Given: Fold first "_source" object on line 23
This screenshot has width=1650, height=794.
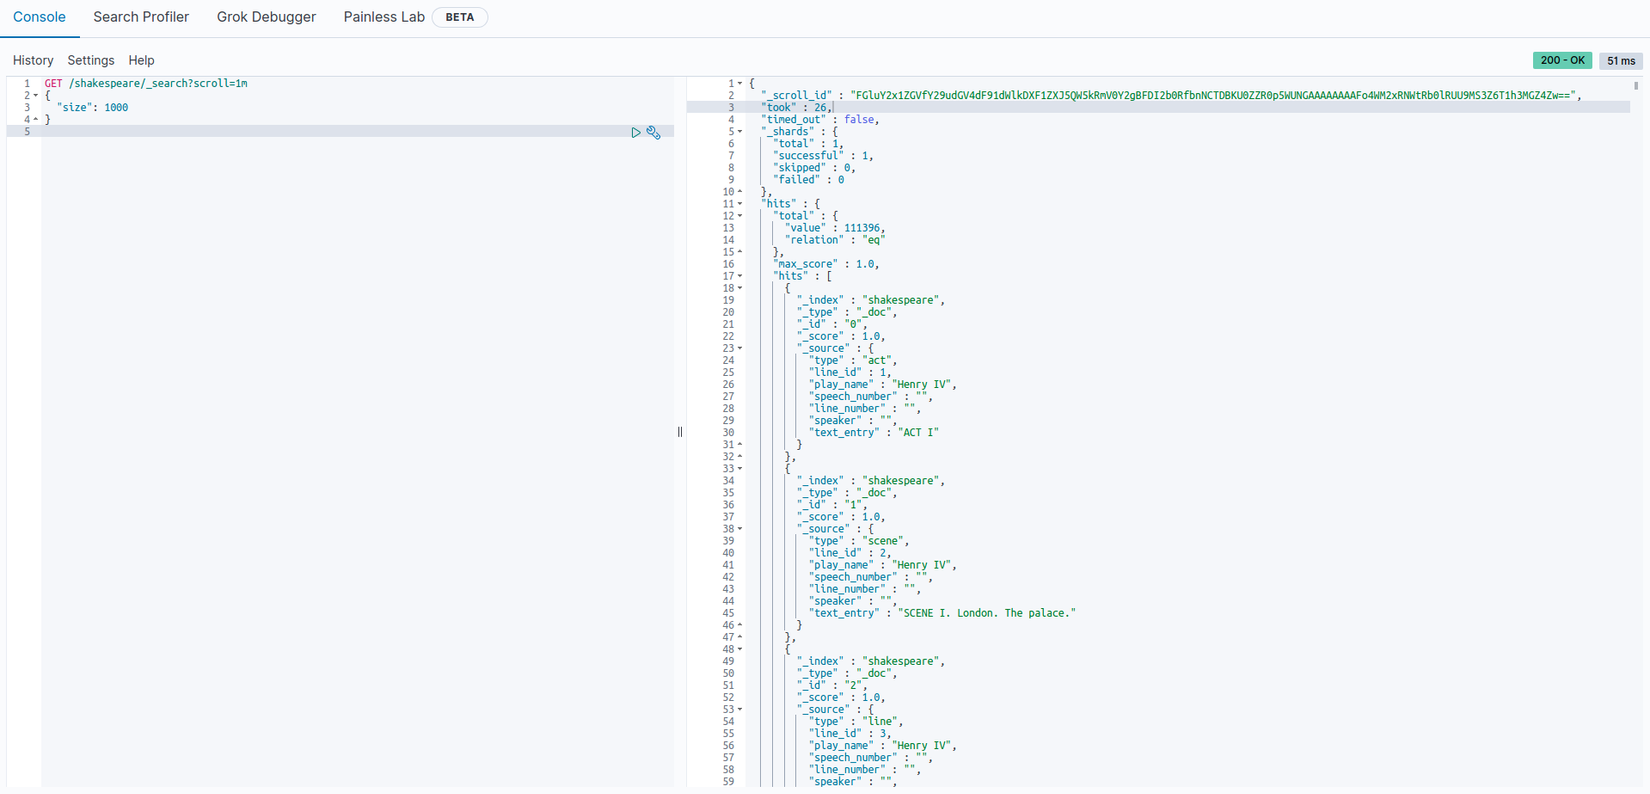Looking at the screenshot, I should (x=740, y=348).
